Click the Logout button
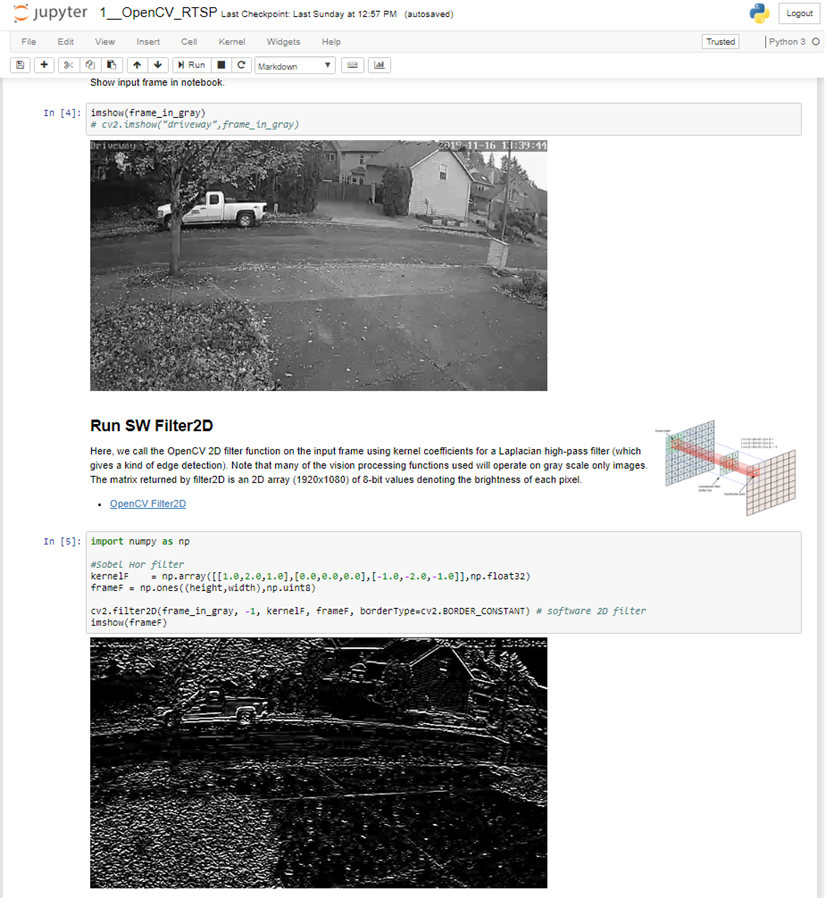The image size is (825, 898). 799,13
